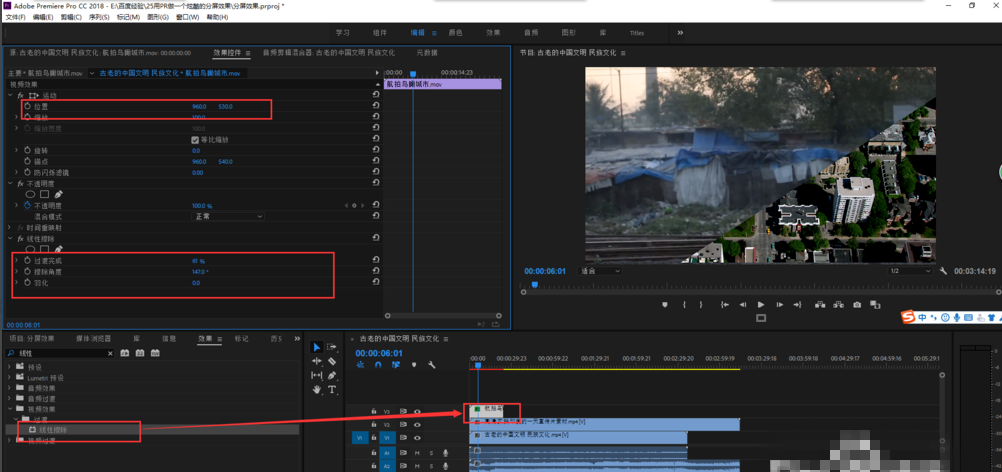This screenshot has height=472, width=1002.
Task: Click the timeline wrench settings icon
Action: pos(432,365)
